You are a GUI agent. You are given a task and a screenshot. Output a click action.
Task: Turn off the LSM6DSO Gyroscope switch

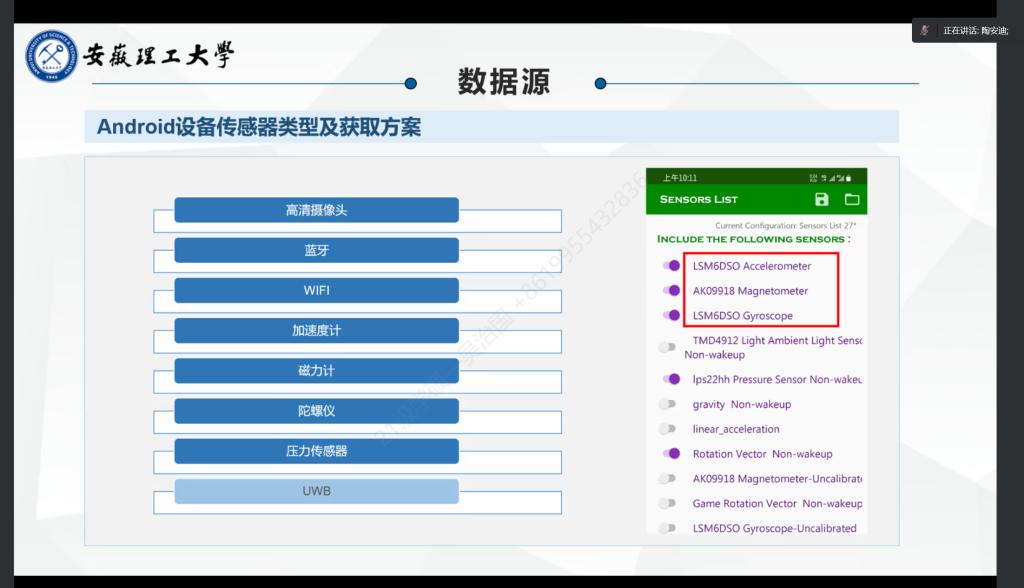(x=670, y=315)
